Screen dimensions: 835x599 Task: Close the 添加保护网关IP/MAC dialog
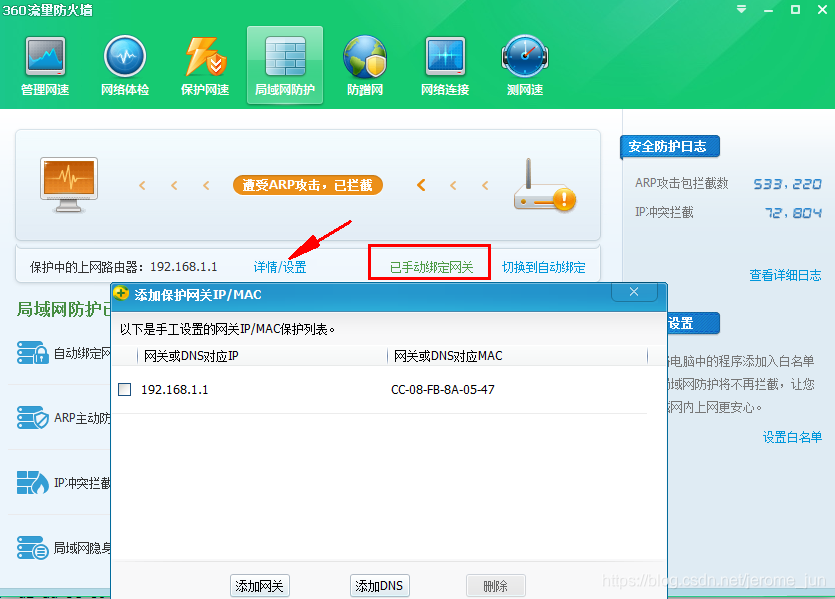pos(634,292)
